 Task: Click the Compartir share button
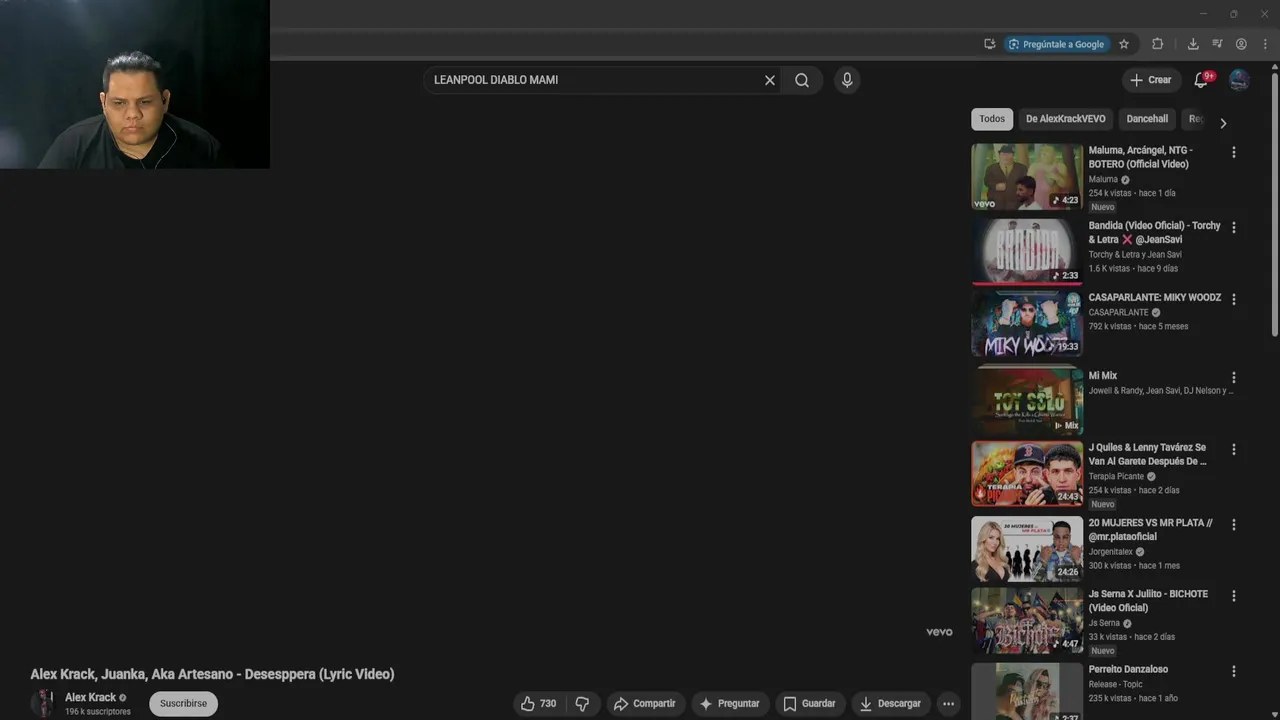pyautogui.click(x=645, y=703)
